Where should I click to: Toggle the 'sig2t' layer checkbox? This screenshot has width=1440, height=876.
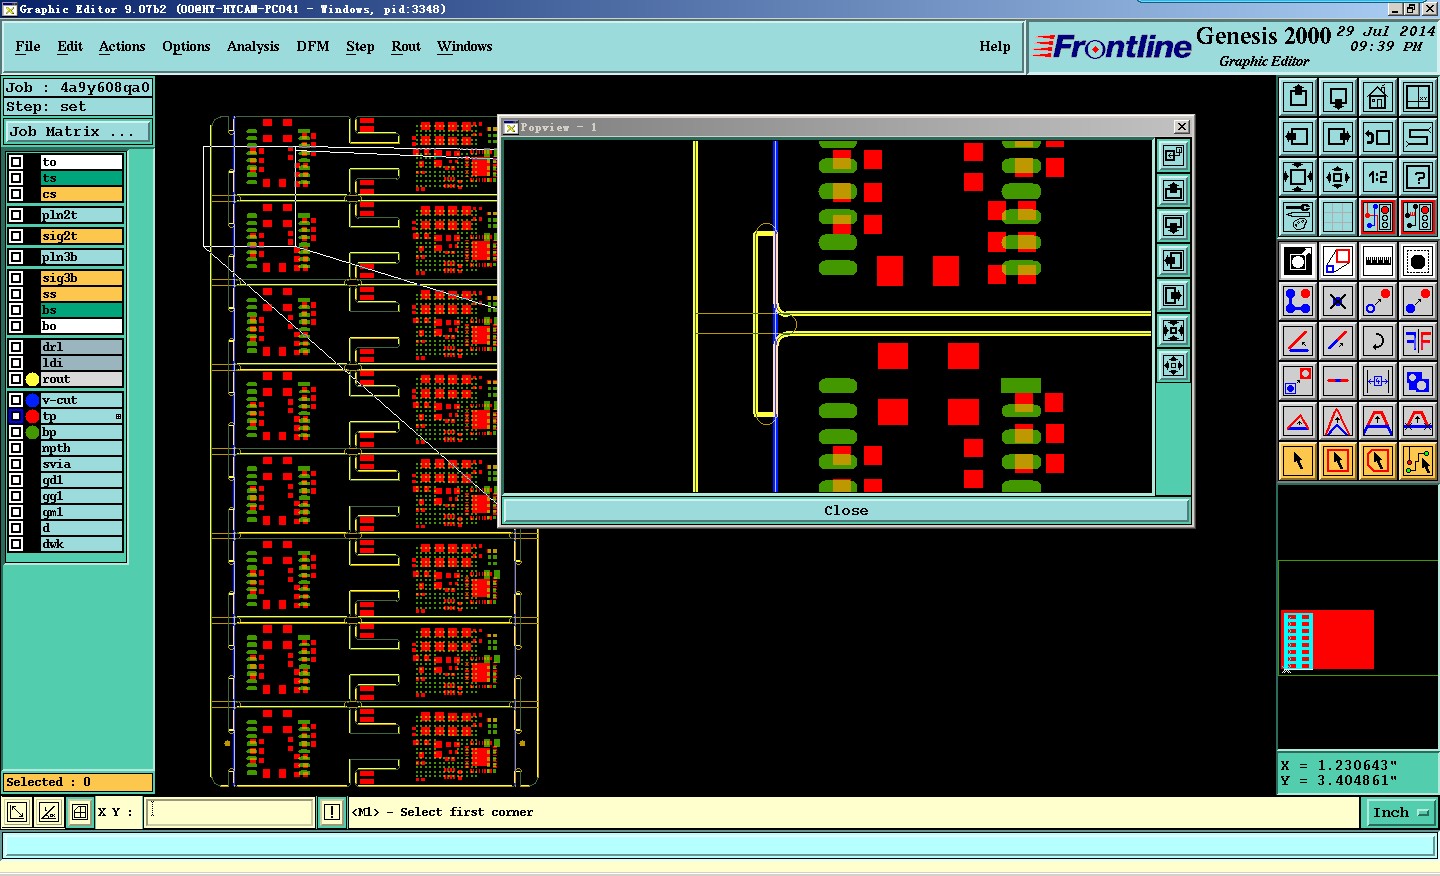16,236
